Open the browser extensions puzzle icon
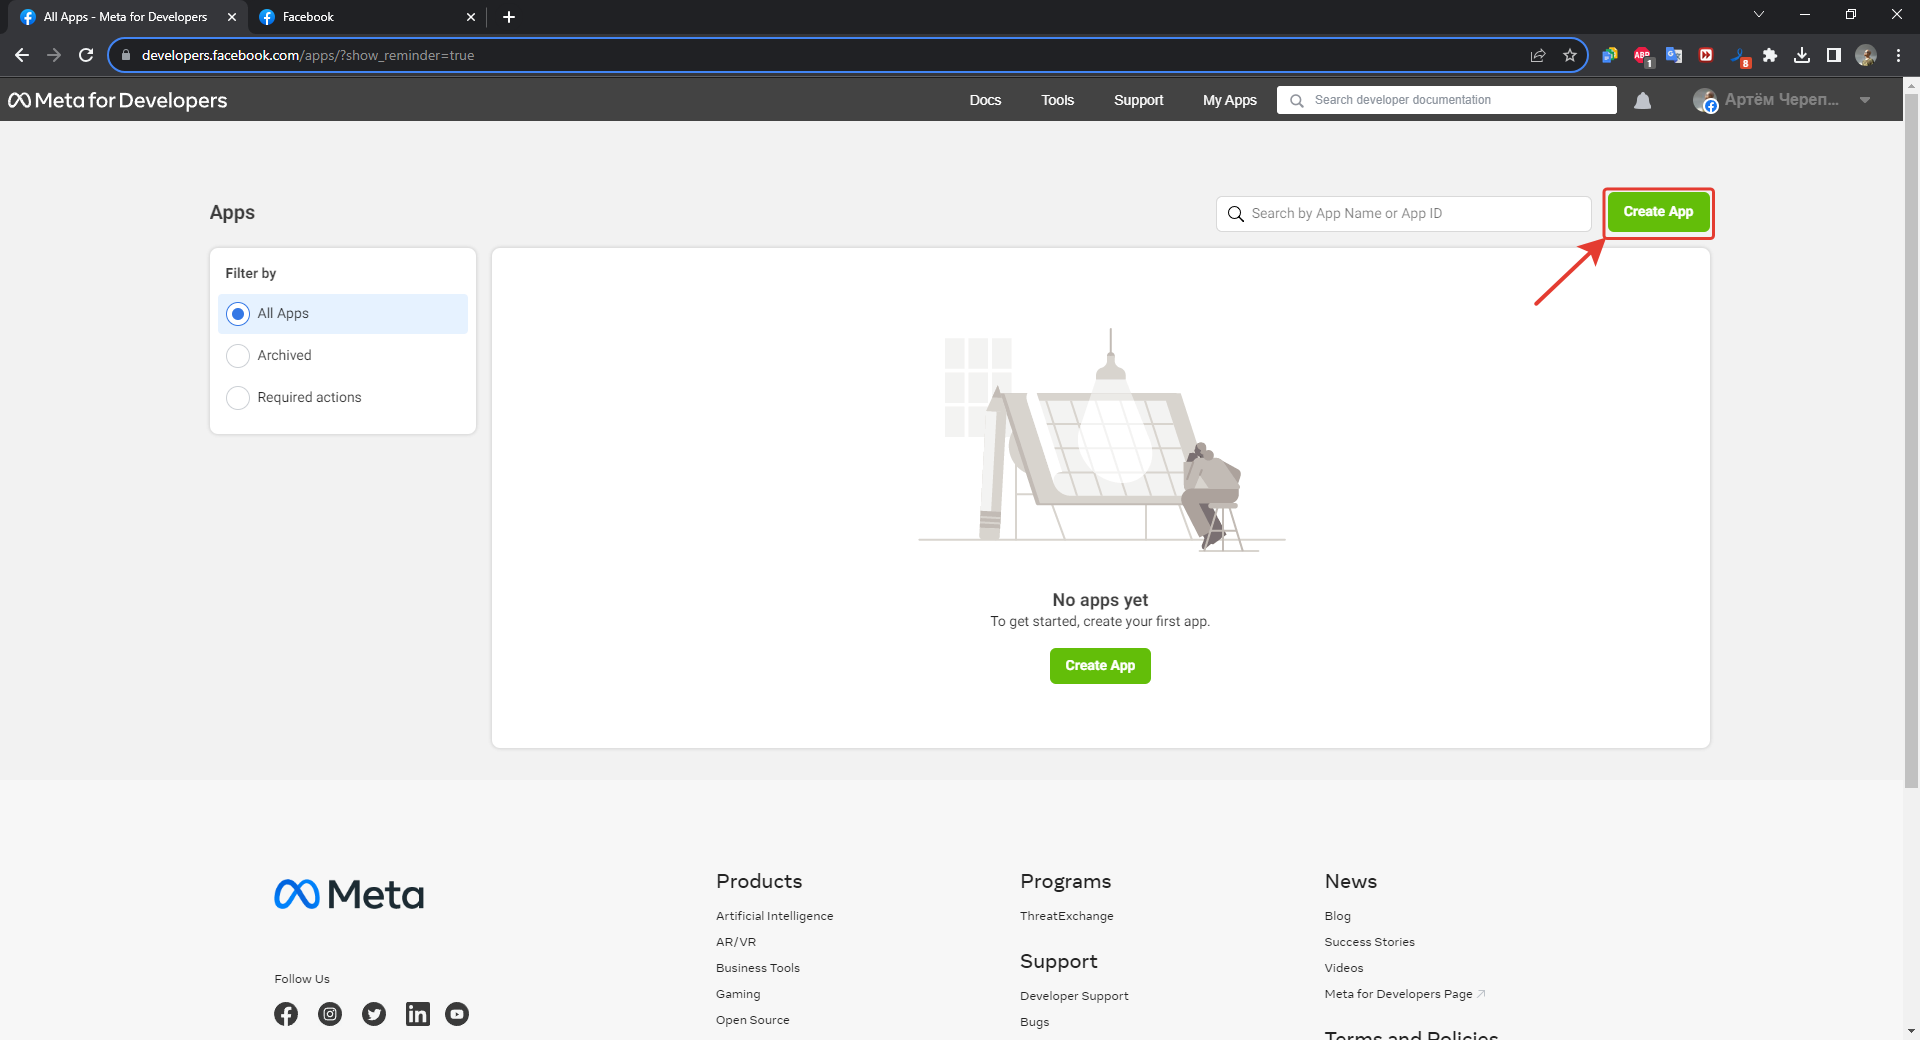Image resolution: width=1920 pixels, height=1040 pixels. (x=1770, y=55)
